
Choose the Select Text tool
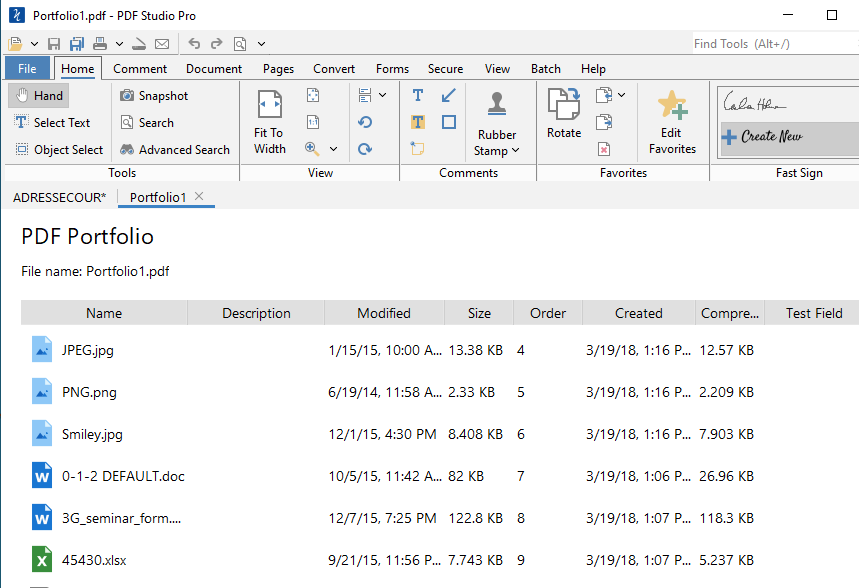tap(52, 122)
